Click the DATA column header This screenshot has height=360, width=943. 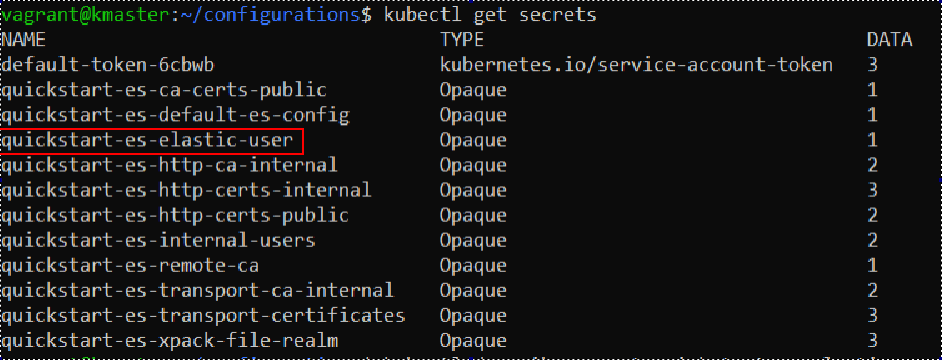click(x=889, y=40)
